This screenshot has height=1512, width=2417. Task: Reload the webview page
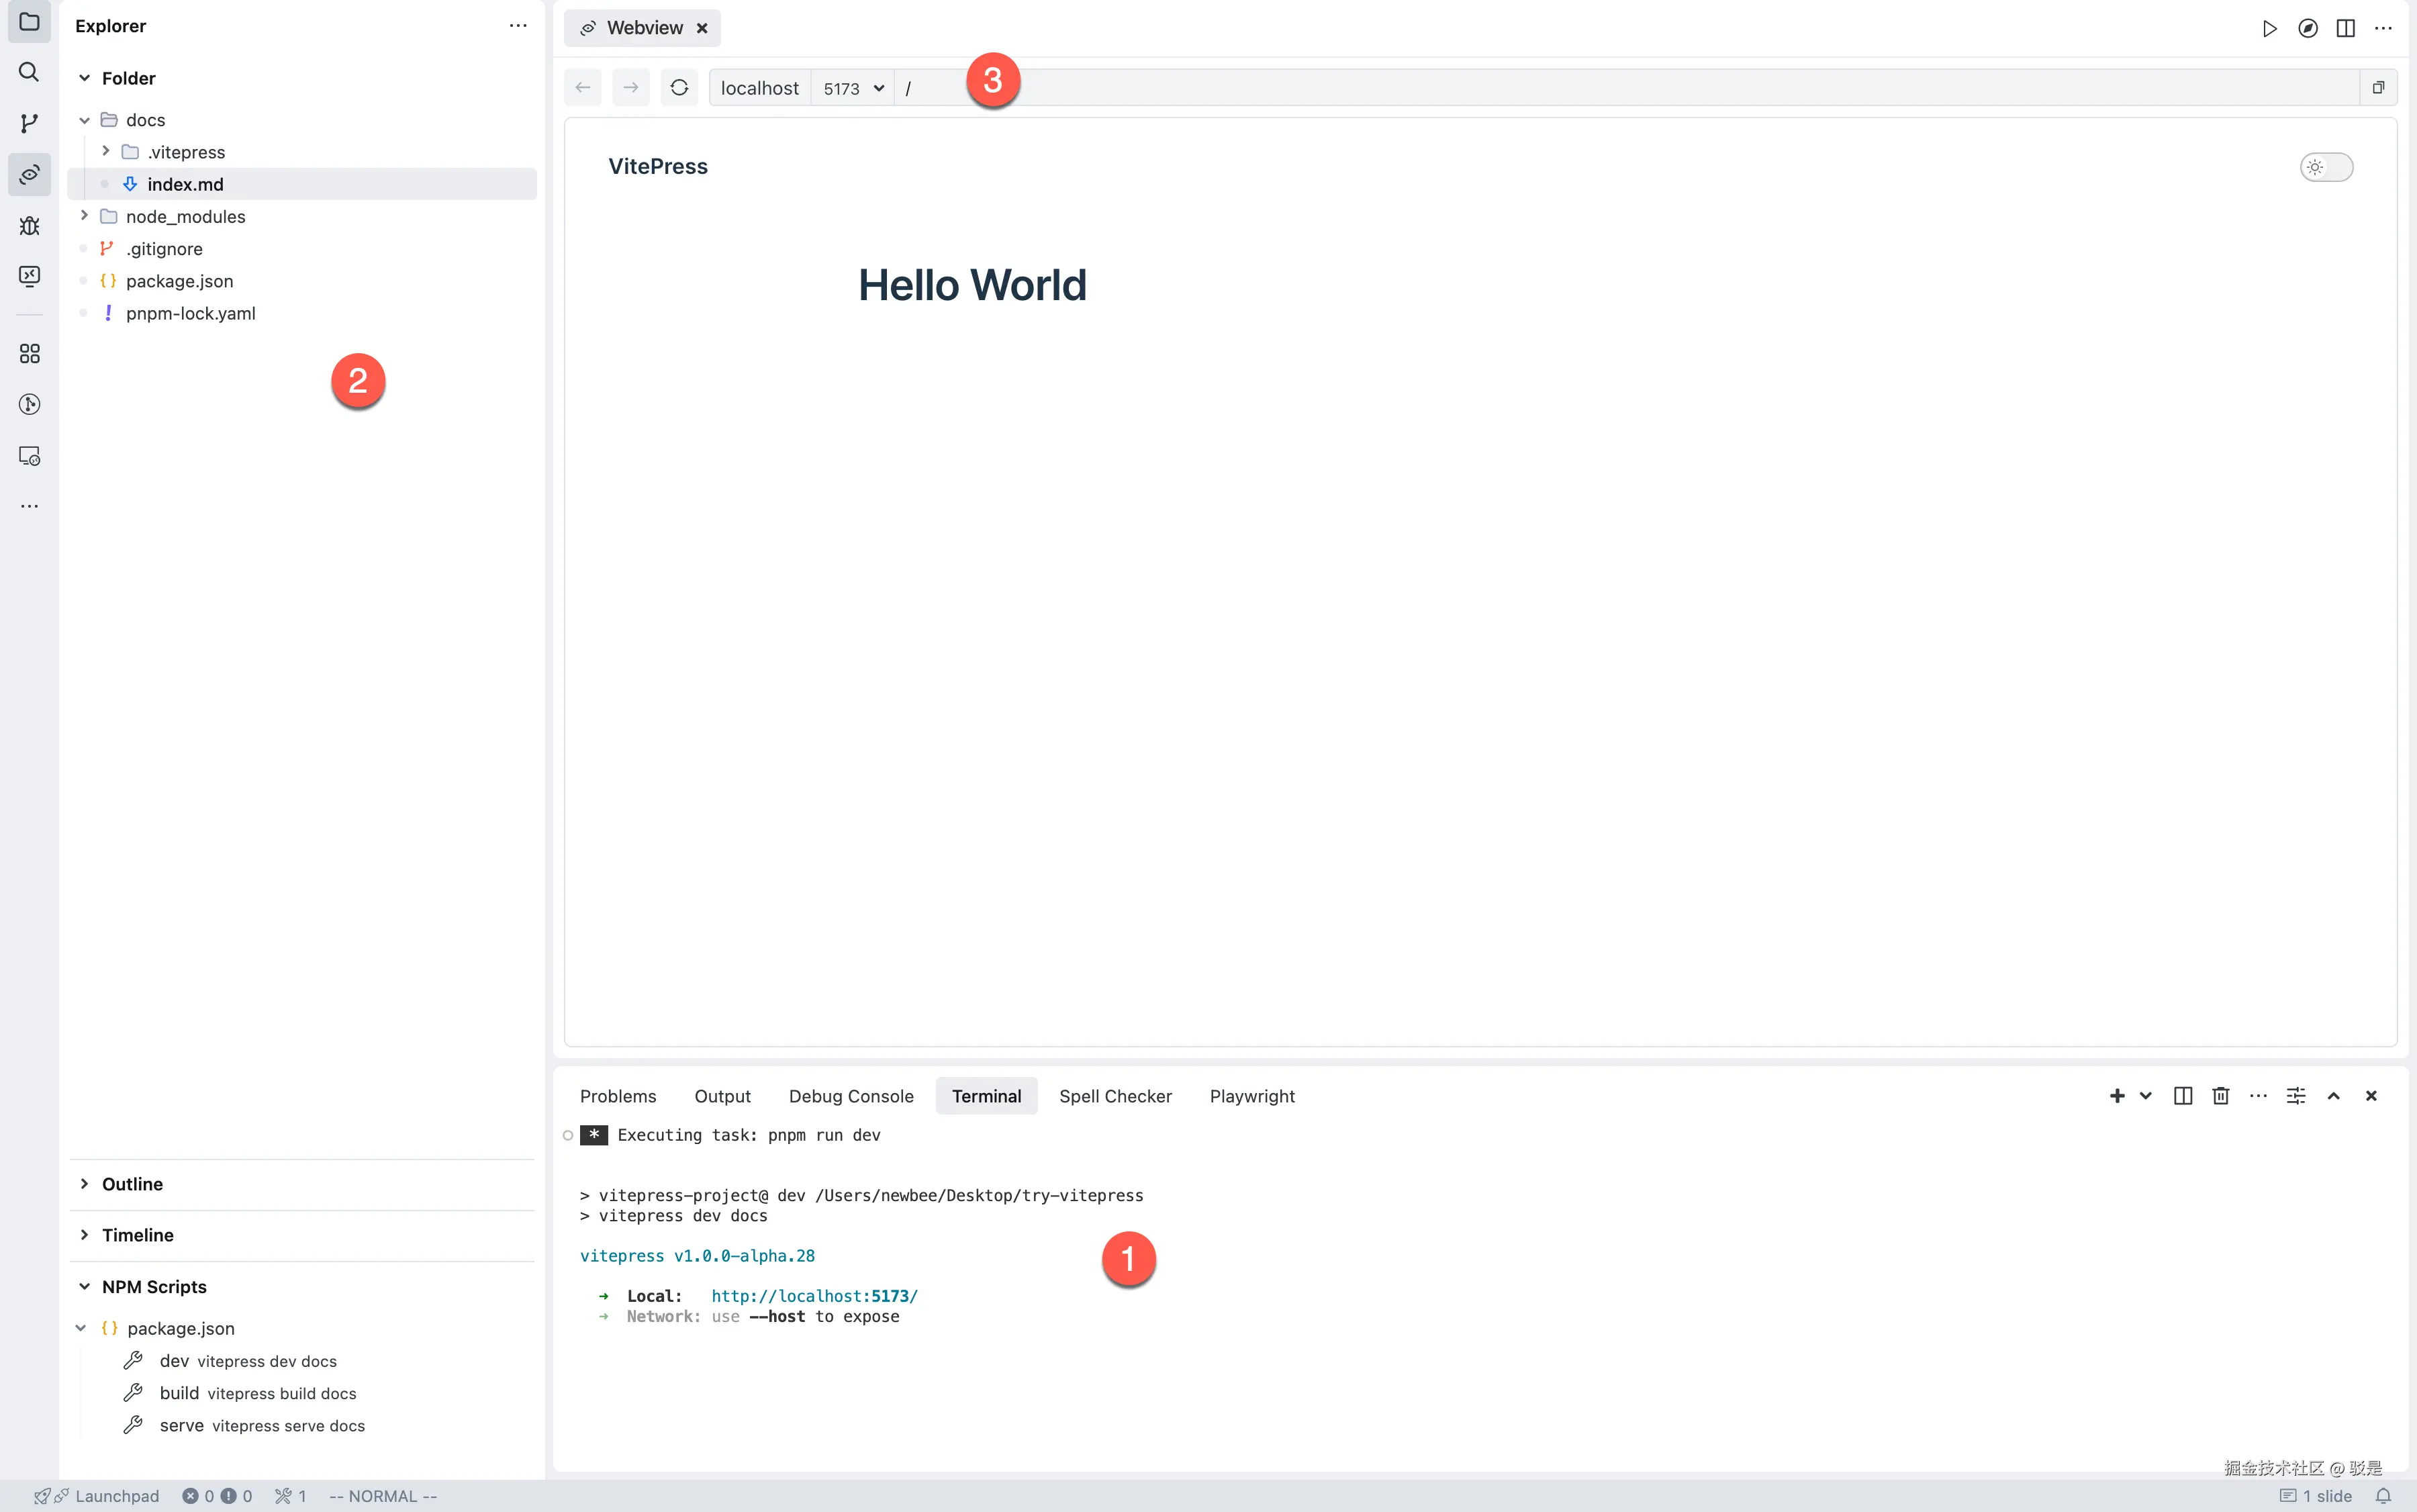(679, 88)
